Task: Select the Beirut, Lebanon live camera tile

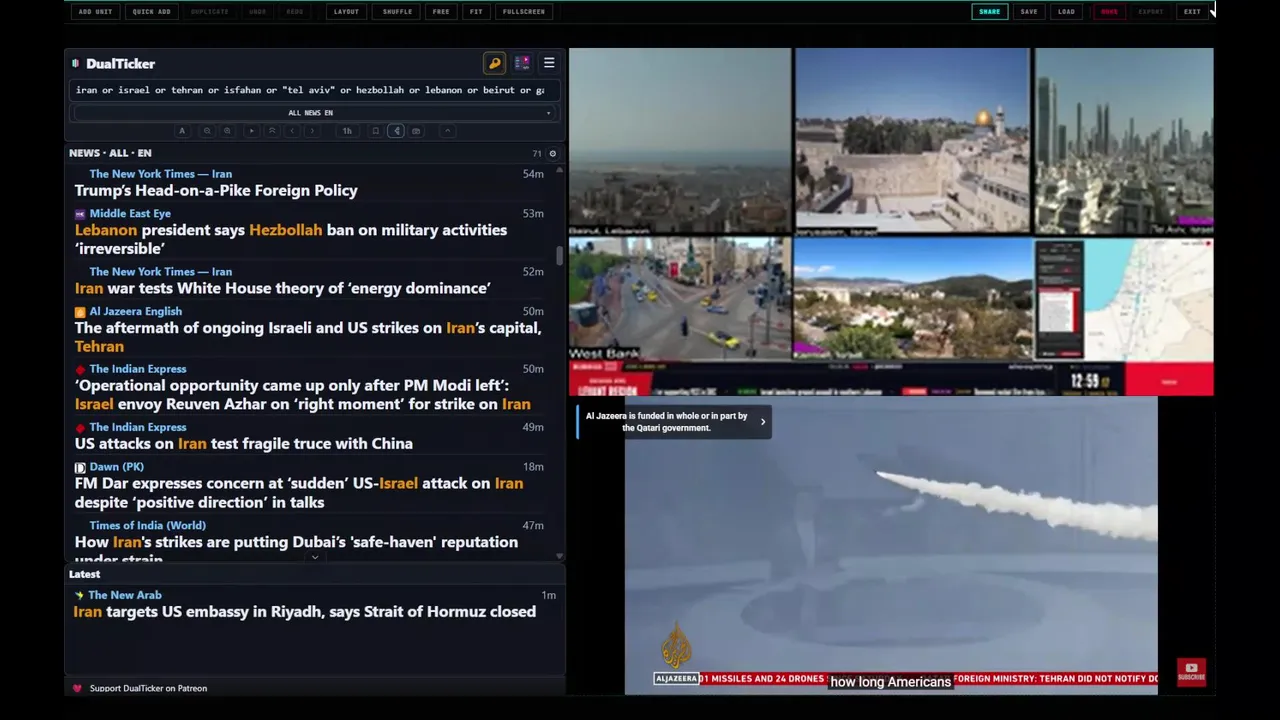Action: point(679,141)
